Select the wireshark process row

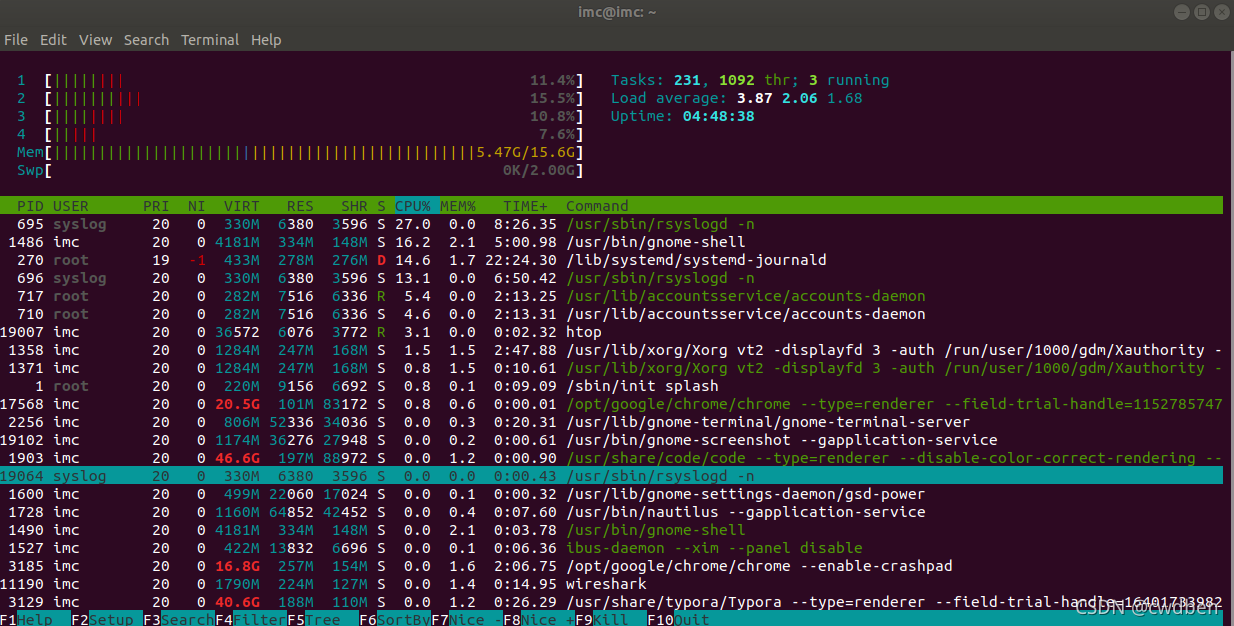coord(612,584)
